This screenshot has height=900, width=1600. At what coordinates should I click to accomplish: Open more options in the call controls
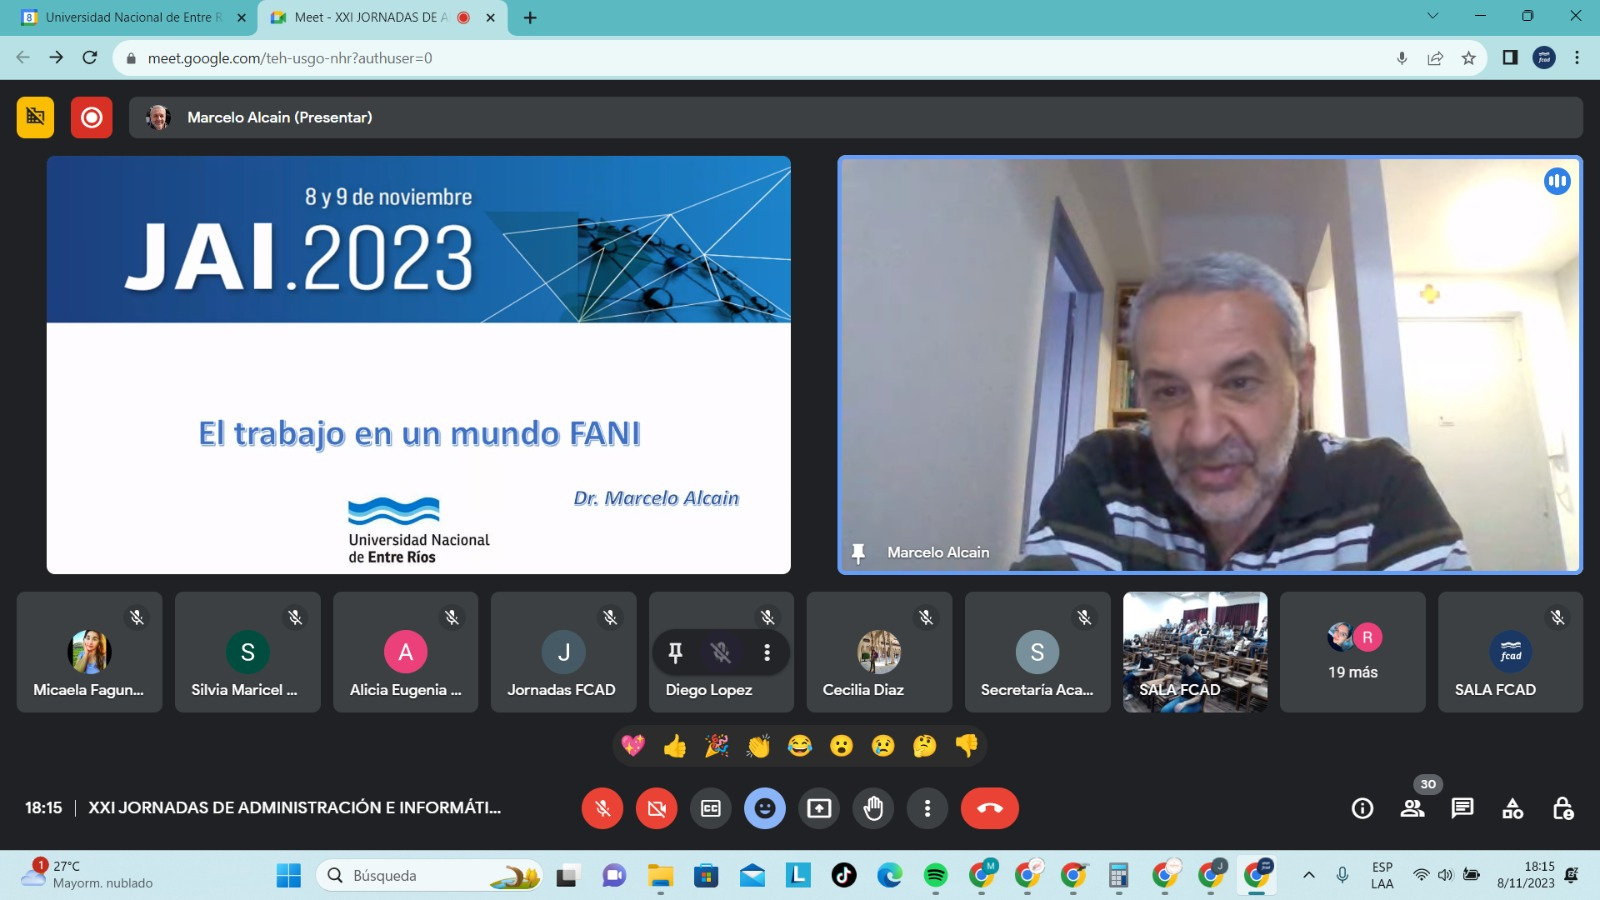(x=927, y=808)
